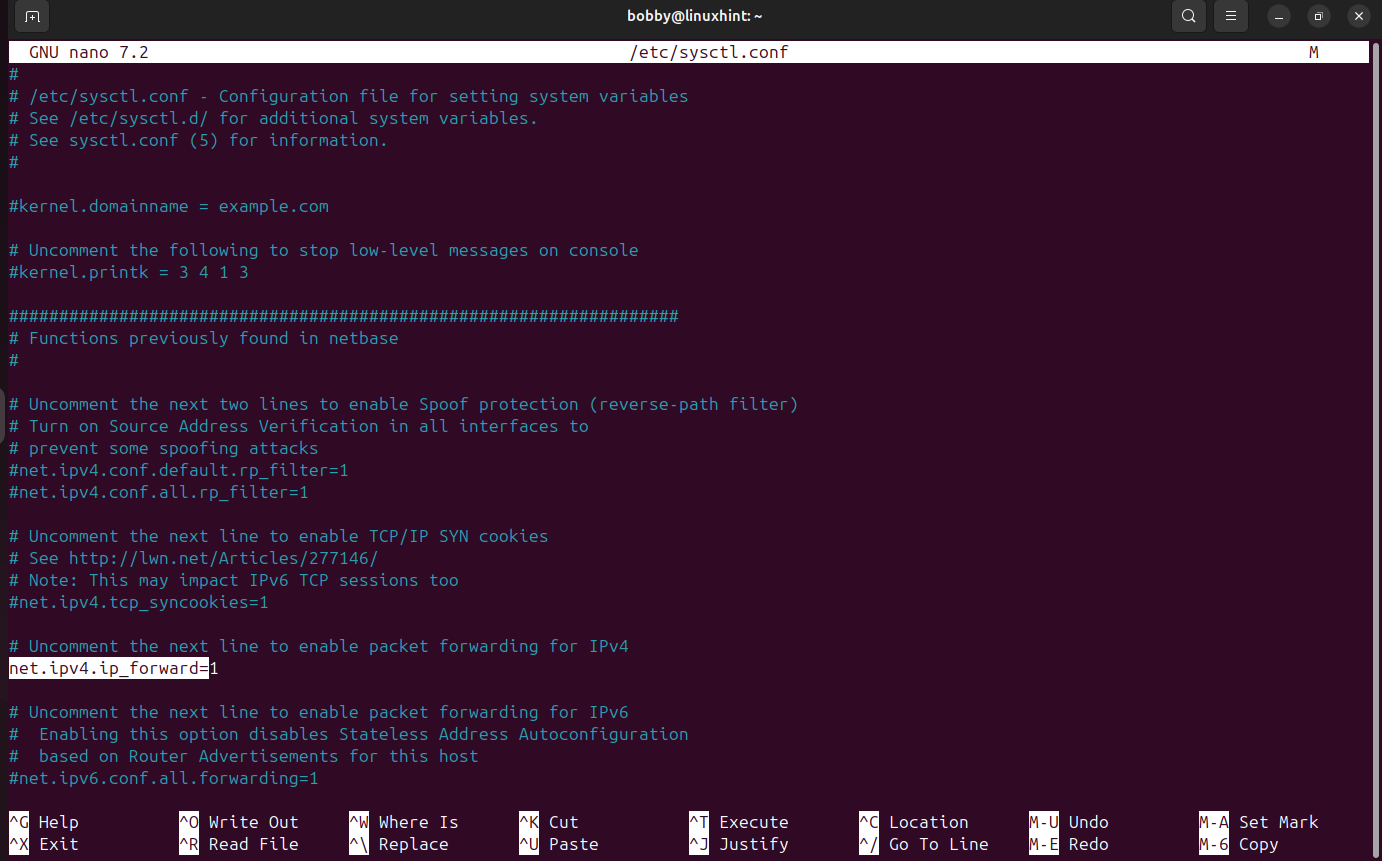The height and width of the screenshot is (861, 1382).
Task: Click the #net.ipv4.conf.default.rp_filter=1 line
Action: [x=179, y=470]
